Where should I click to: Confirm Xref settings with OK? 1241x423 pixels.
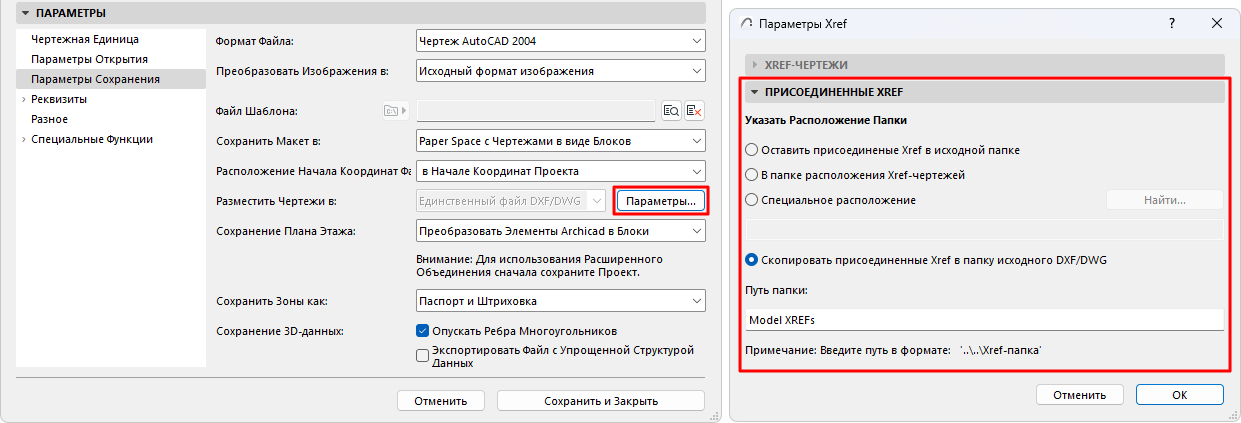pos(1179,395)
